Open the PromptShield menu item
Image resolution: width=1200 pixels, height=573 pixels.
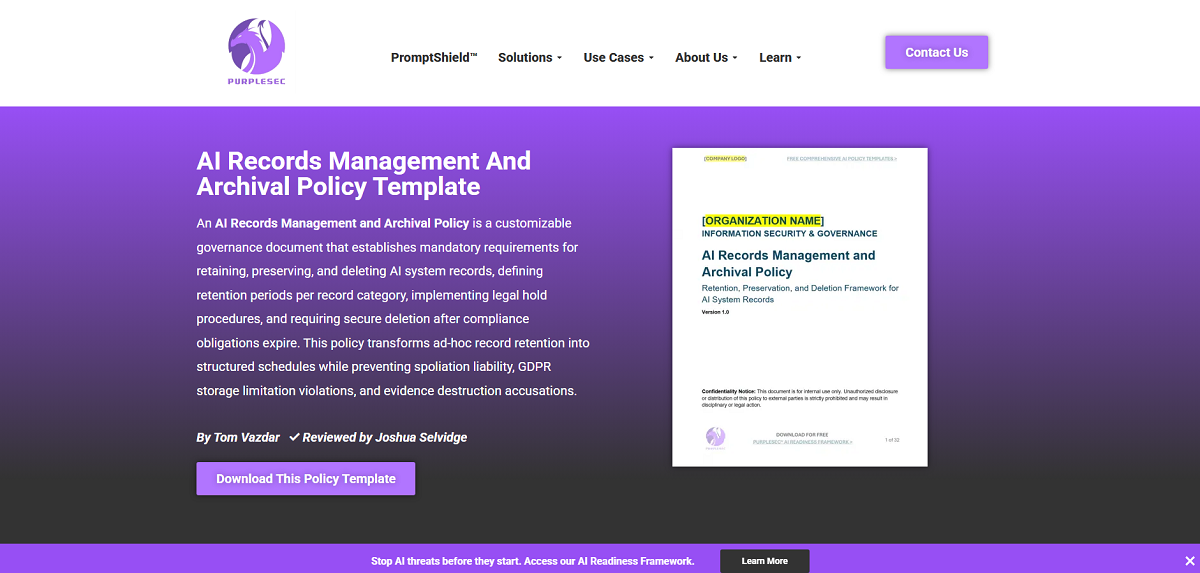[434, 57]
